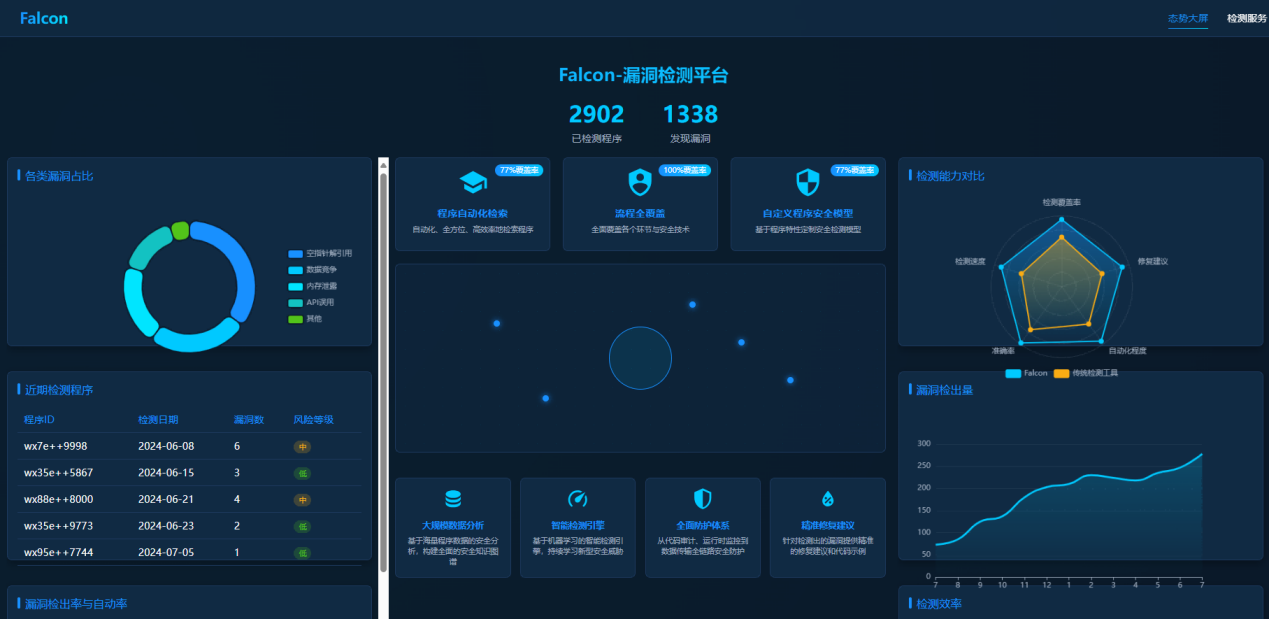Toggle the Falcon series in the radar legend
The image size is (1269, 619).
[x=1027, y=373]
